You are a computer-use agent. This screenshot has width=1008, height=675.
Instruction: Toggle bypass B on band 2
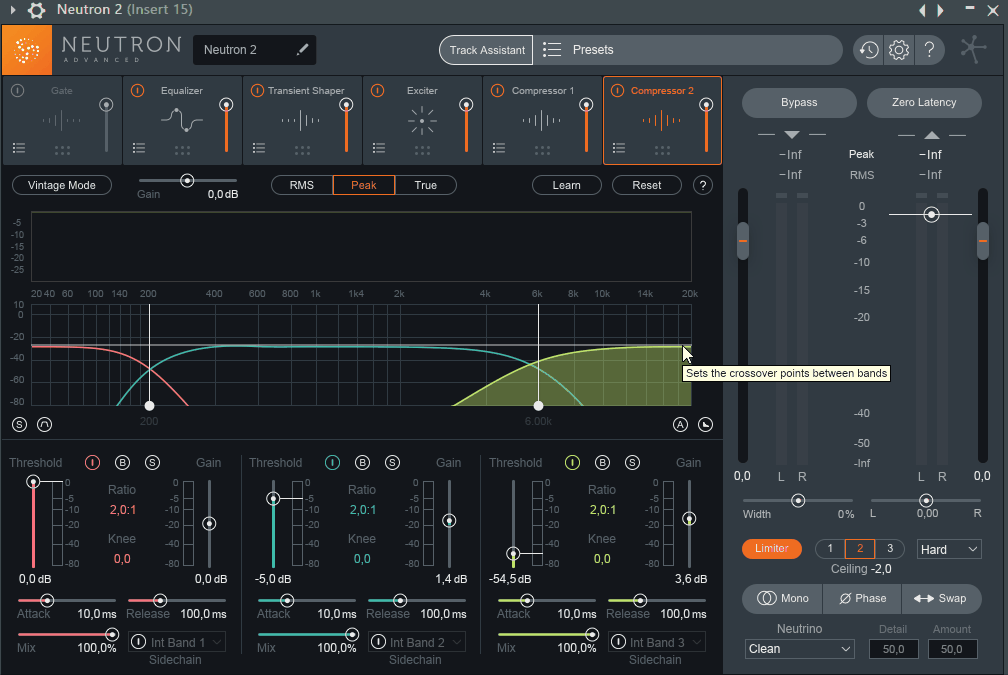point(363,462)
